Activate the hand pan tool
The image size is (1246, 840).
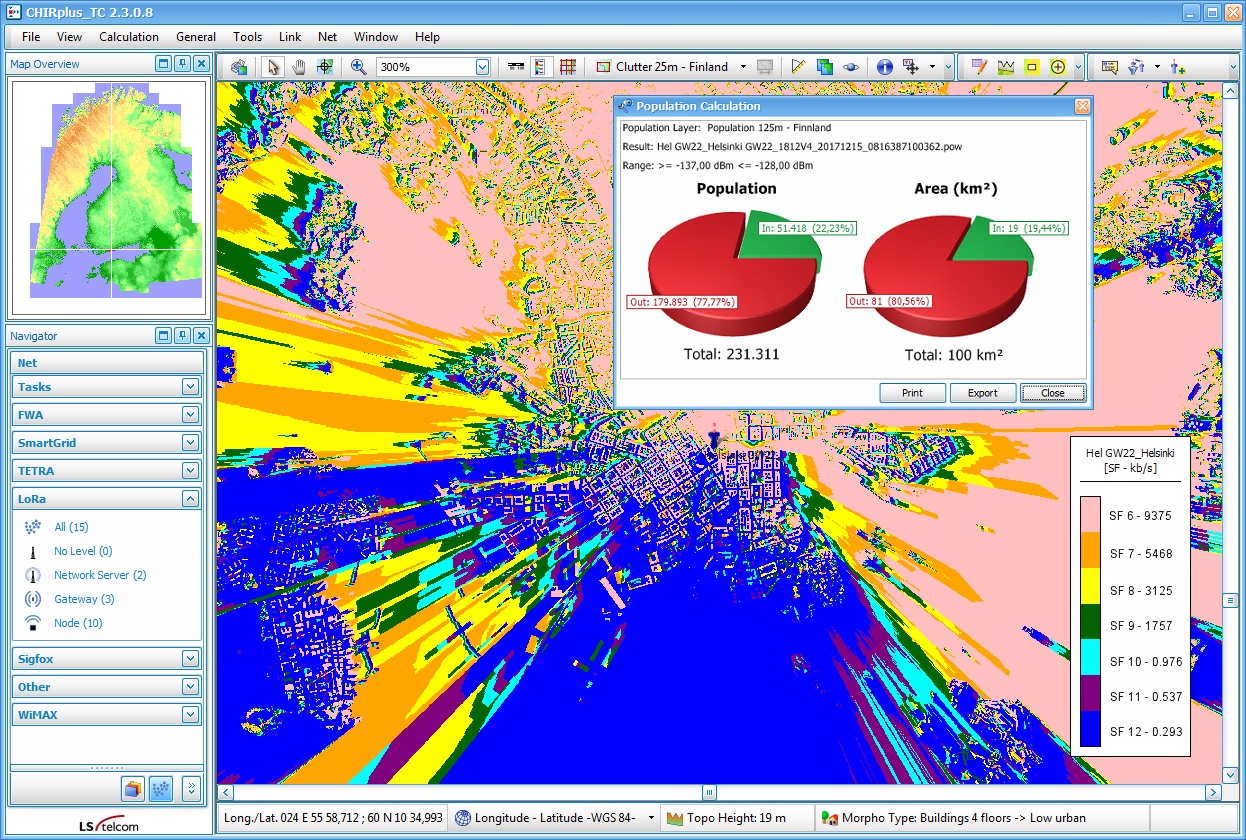pos(299,66)
